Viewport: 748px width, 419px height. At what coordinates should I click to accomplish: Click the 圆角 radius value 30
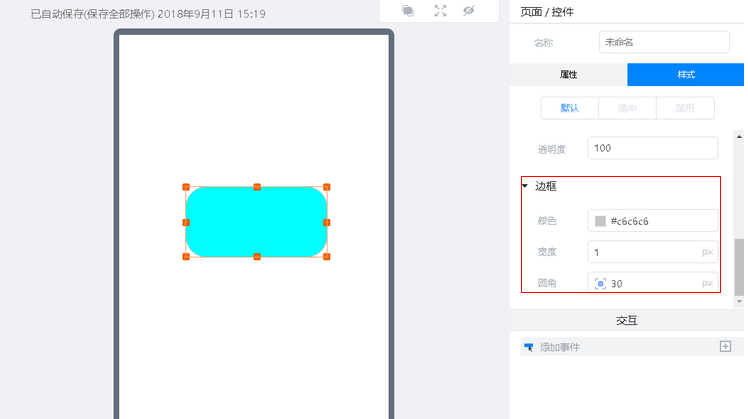pyautogui.click(x=616, y=284)
